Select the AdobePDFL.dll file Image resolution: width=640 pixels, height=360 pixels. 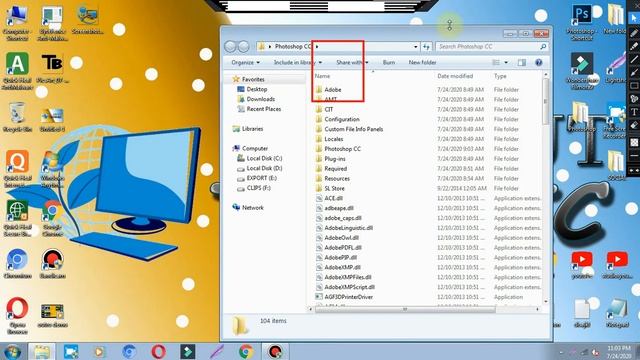click(343, 248)
